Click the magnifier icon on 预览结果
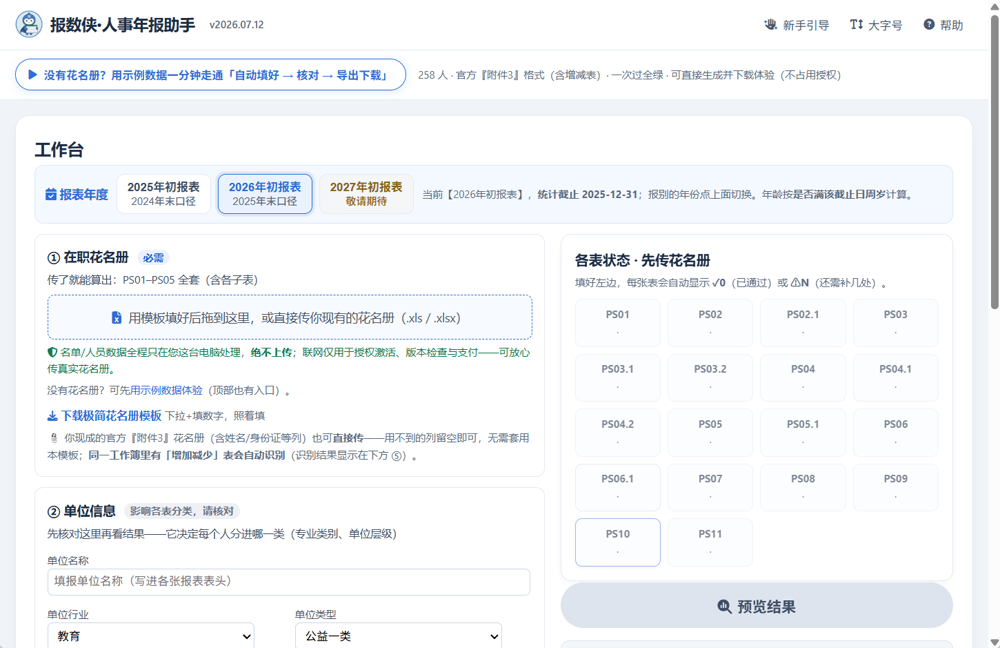1000x648 pixels. coord(724,607)
